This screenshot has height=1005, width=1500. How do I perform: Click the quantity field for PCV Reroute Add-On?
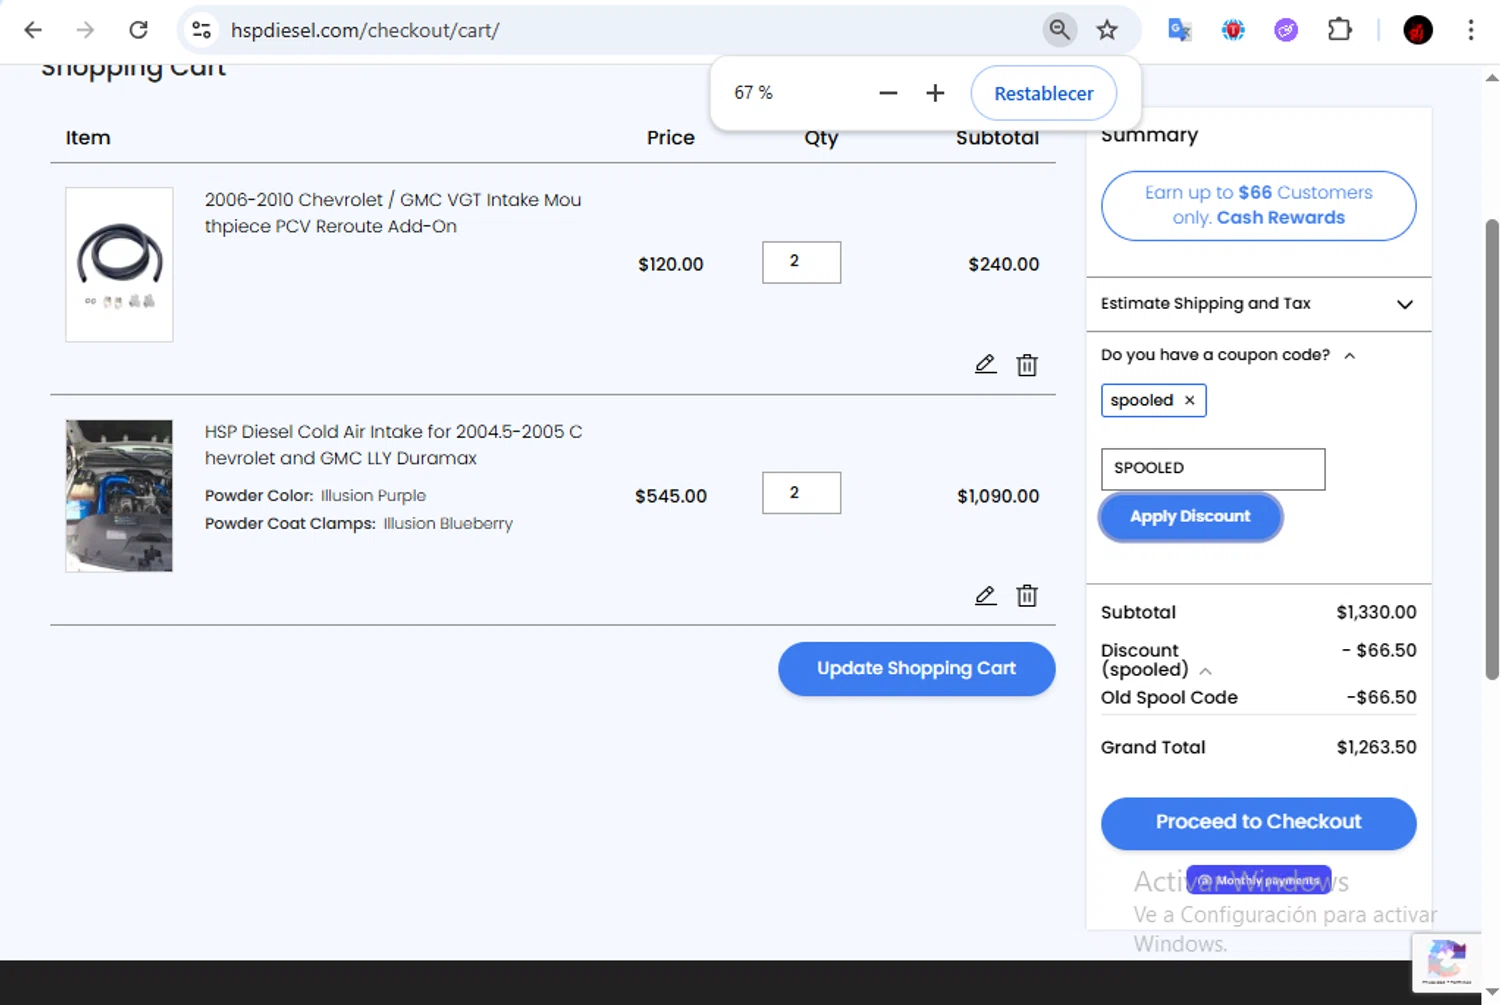click(x=801, y=262)
